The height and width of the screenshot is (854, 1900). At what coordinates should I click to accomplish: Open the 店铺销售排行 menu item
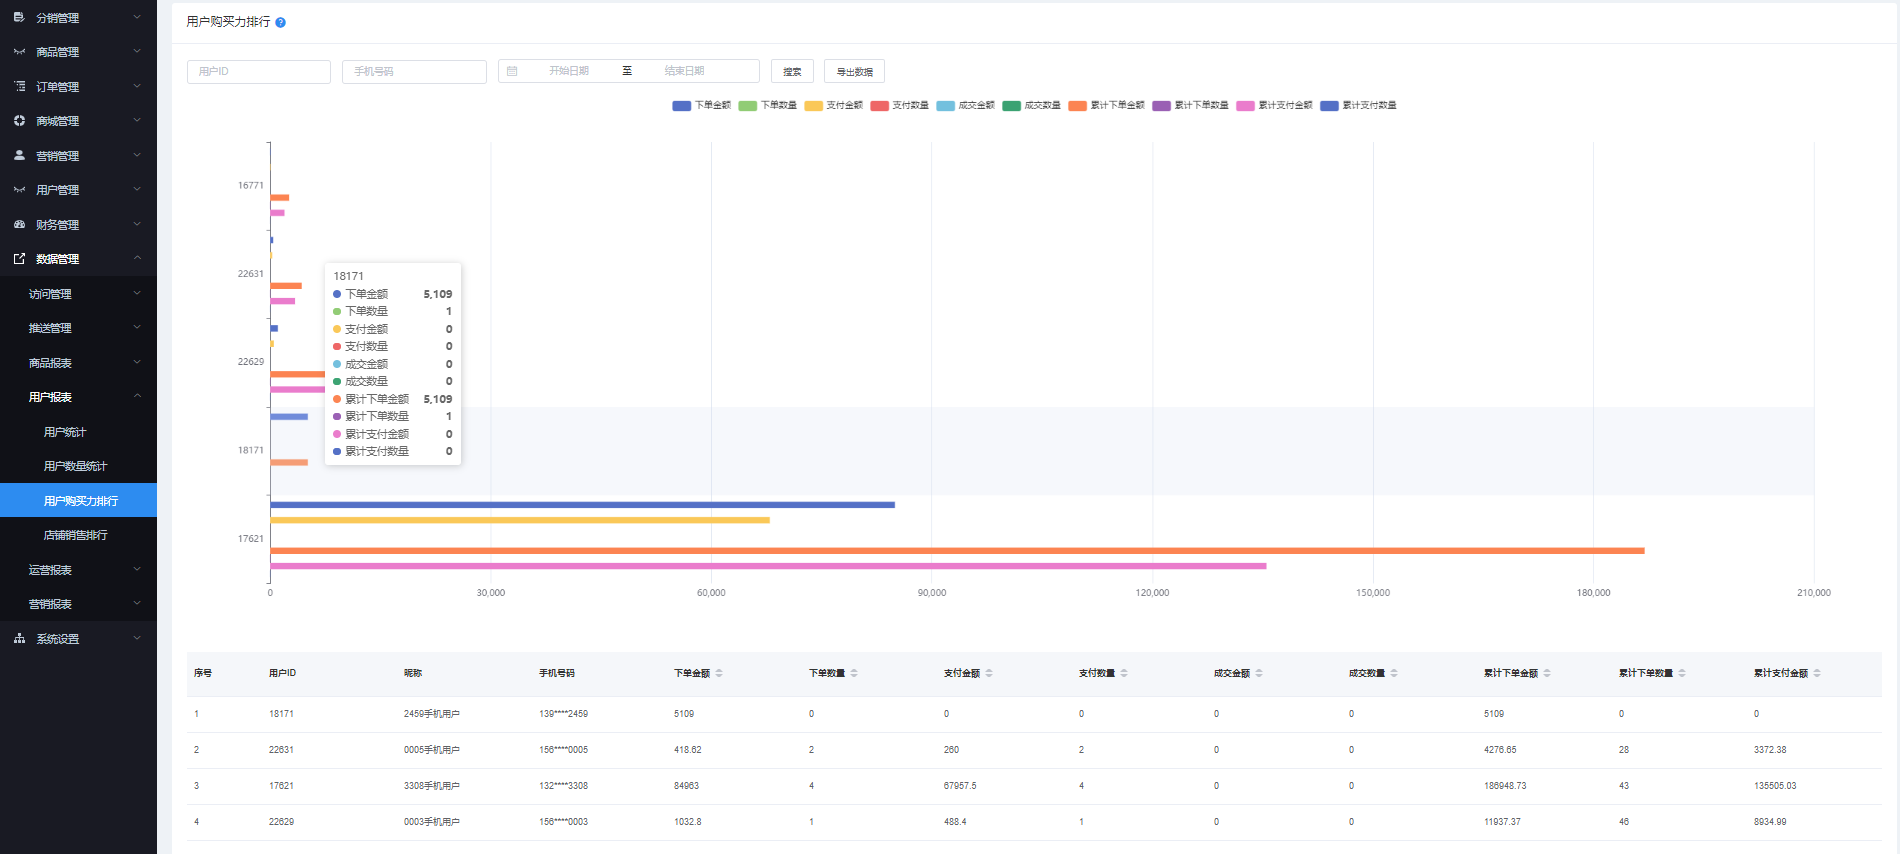point(75,535)
